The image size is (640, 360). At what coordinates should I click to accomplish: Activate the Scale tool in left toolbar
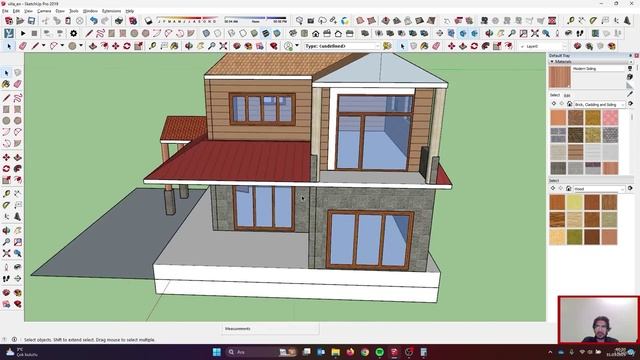pos(6,180)
